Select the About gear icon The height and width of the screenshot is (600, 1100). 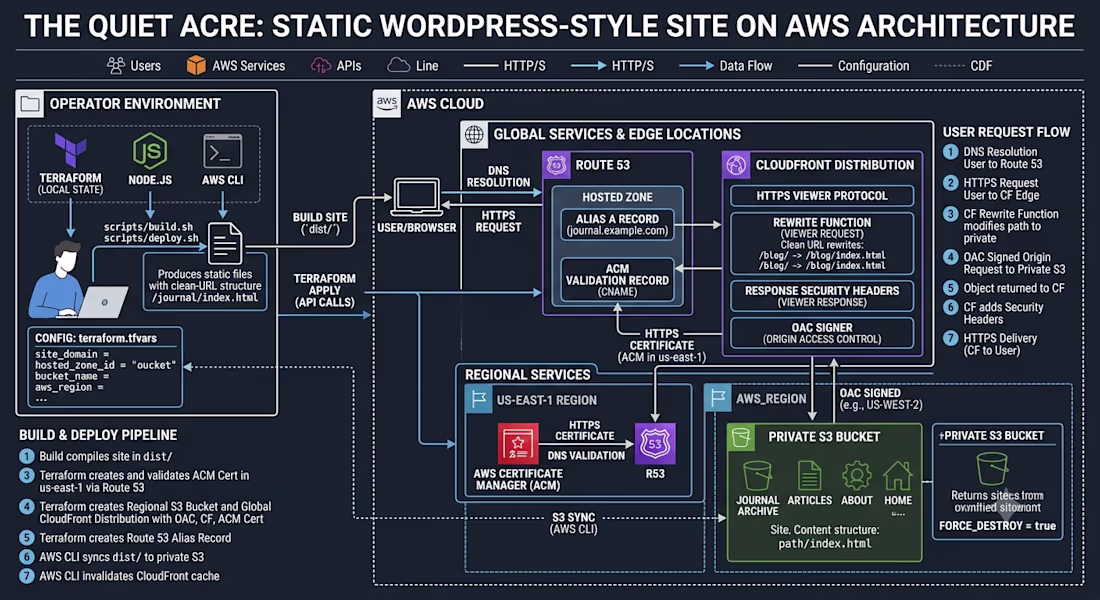coord(857,476)
